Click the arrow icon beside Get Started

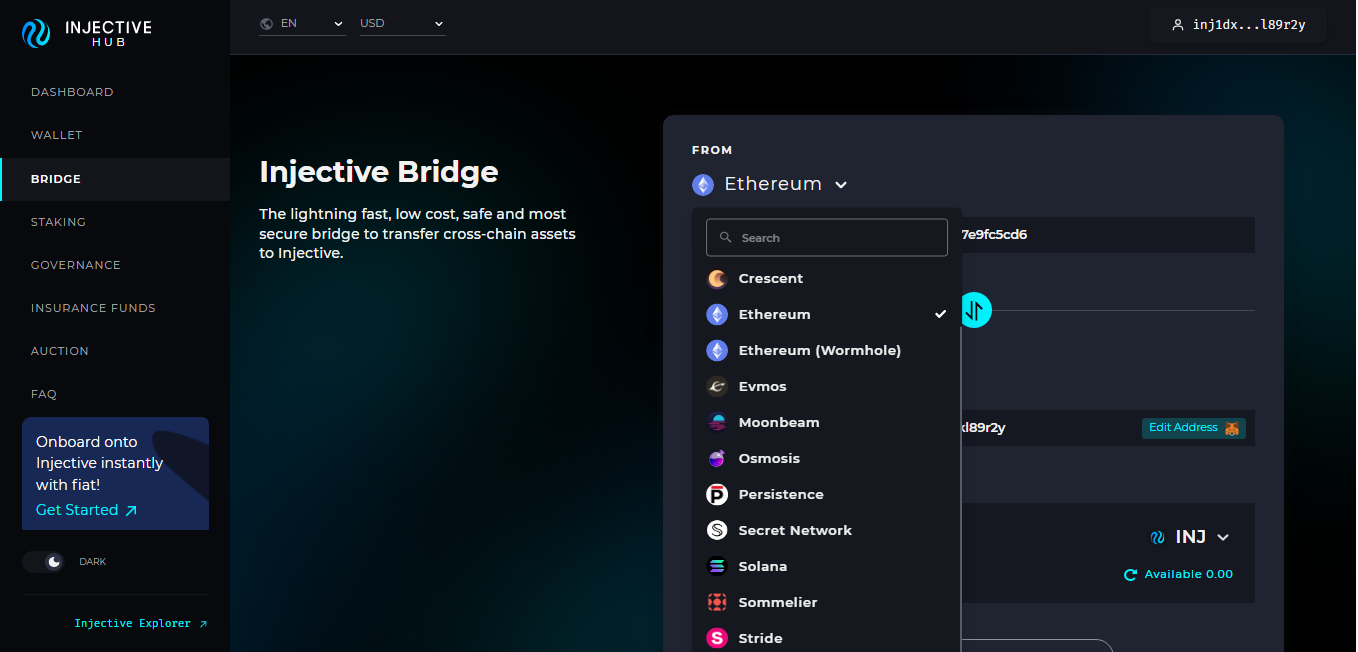tap(130, 510)
